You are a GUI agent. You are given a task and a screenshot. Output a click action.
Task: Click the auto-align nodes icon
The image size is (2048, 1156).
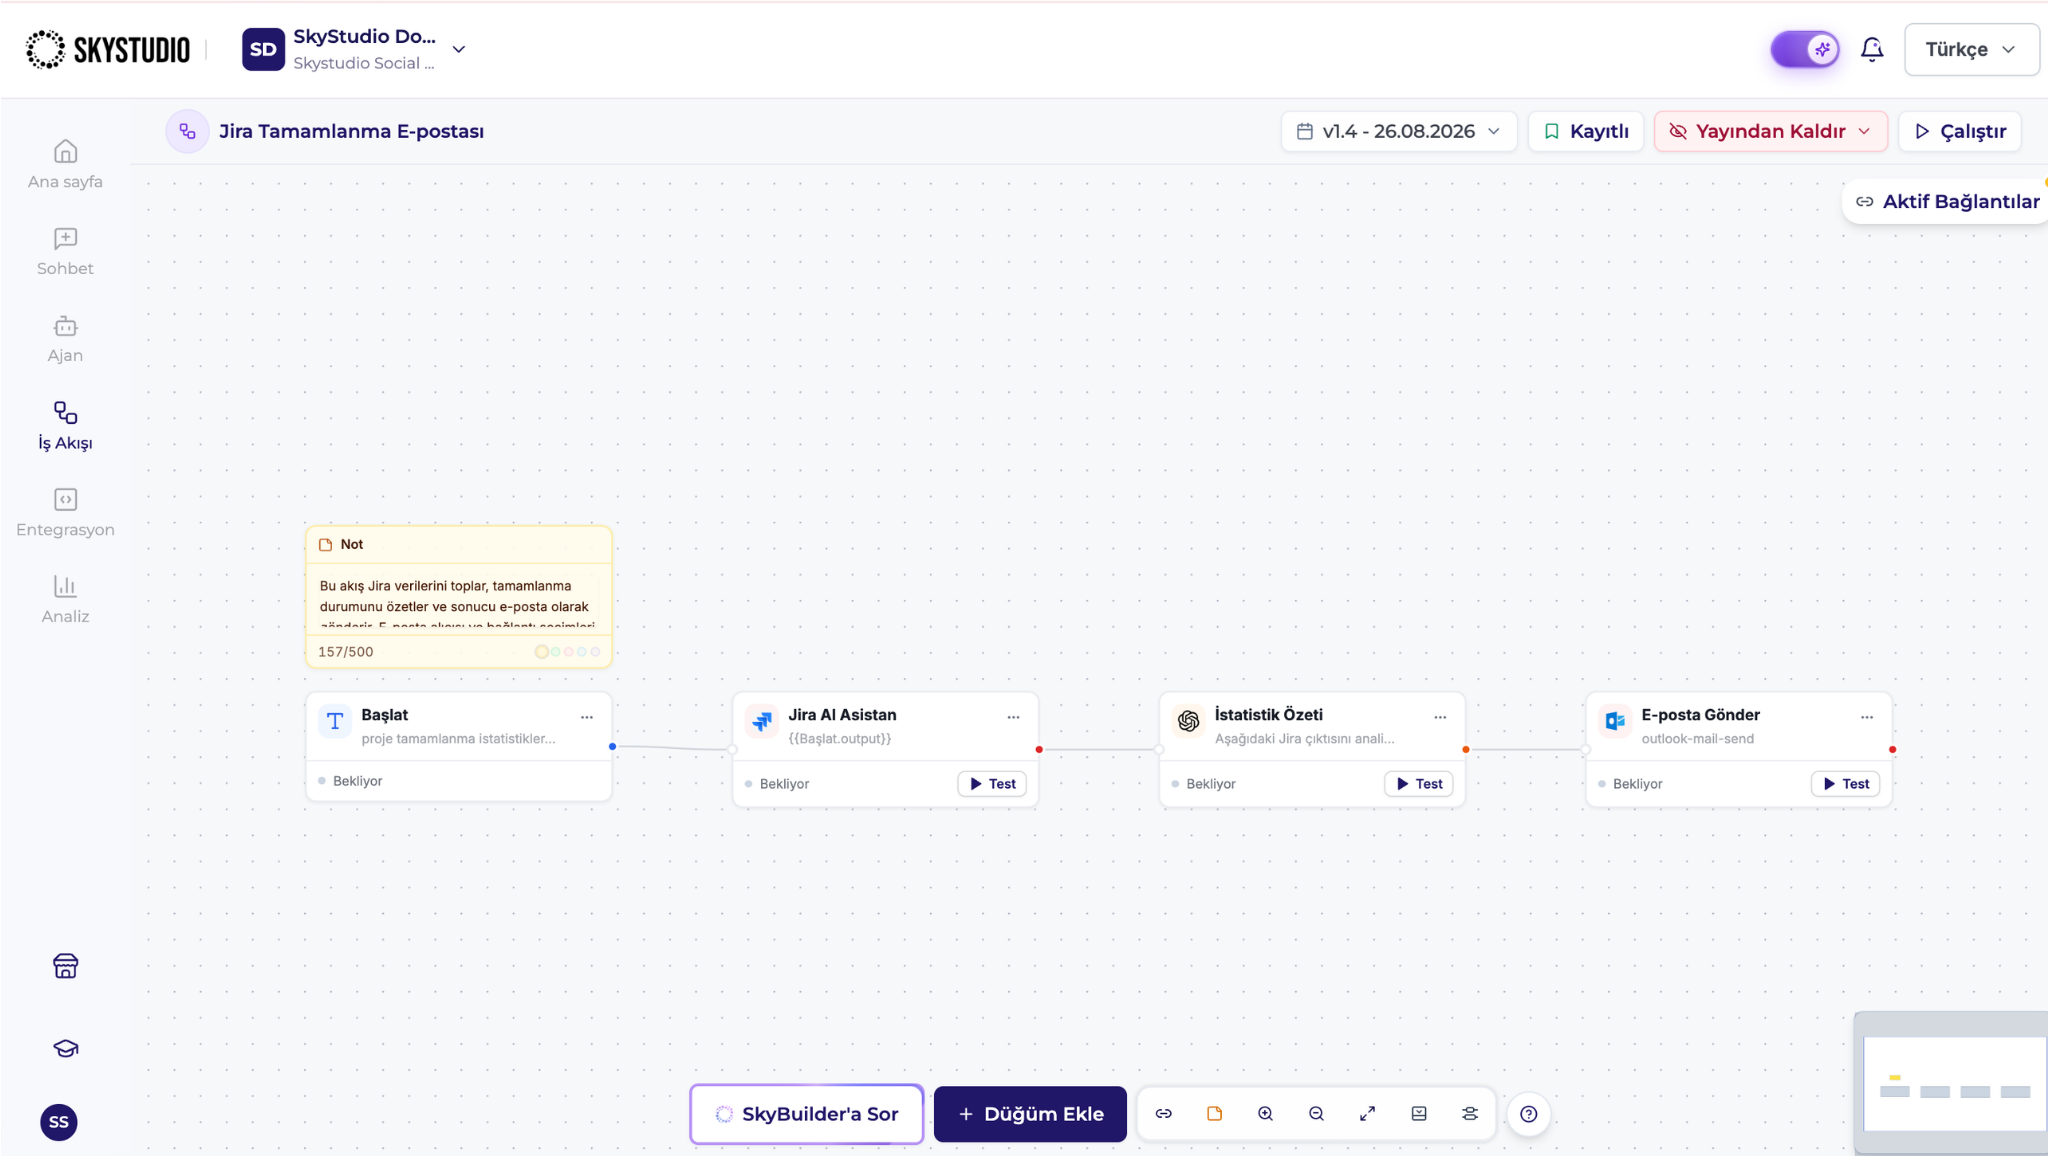[x=1470, y=1113]
